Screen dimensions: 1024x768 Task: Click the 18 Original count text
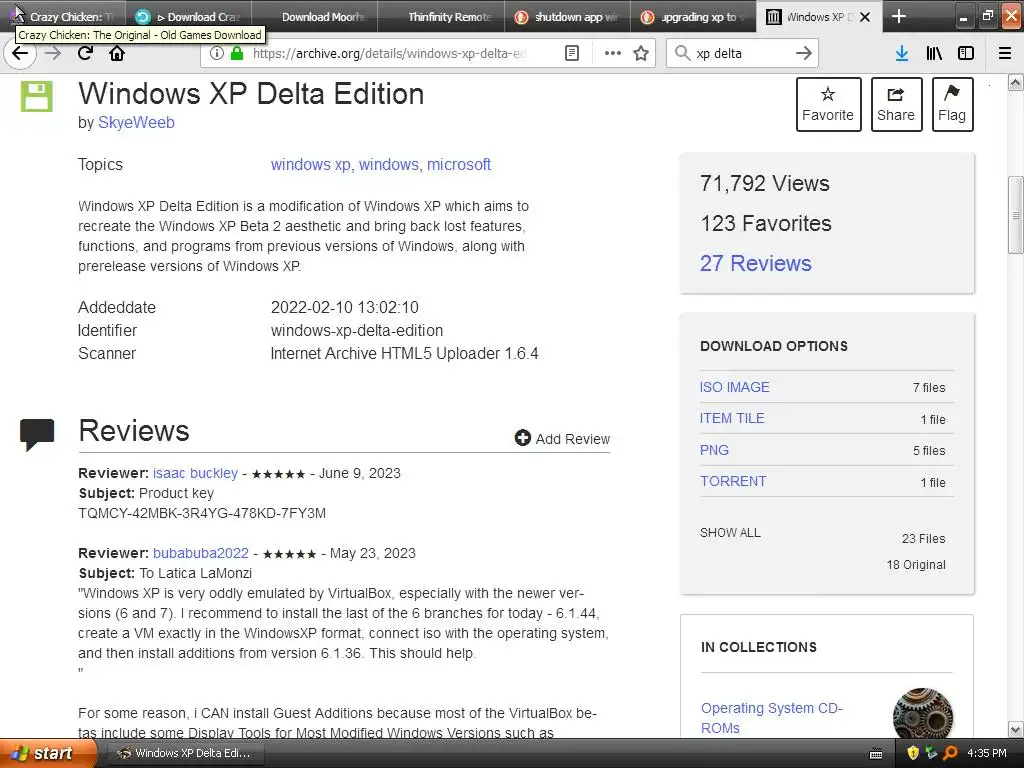coord(916,565)
